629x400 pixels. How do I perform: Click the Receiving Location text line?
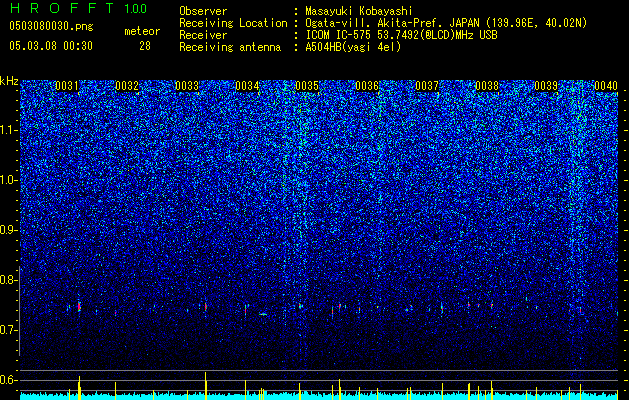(383, 23)
